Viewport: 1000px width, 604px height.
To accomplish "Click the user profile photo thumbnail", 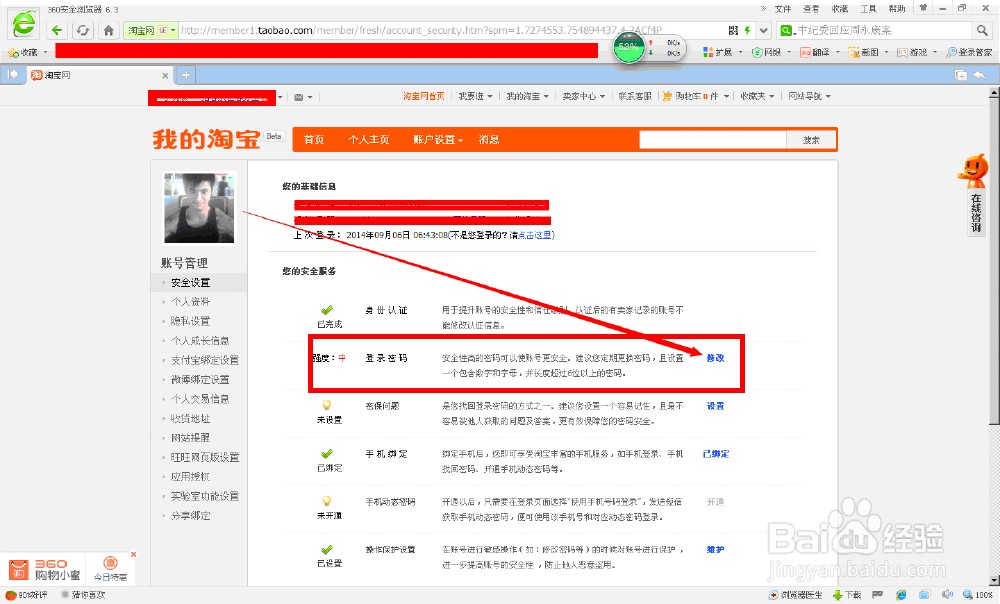I will click(199, 208).
